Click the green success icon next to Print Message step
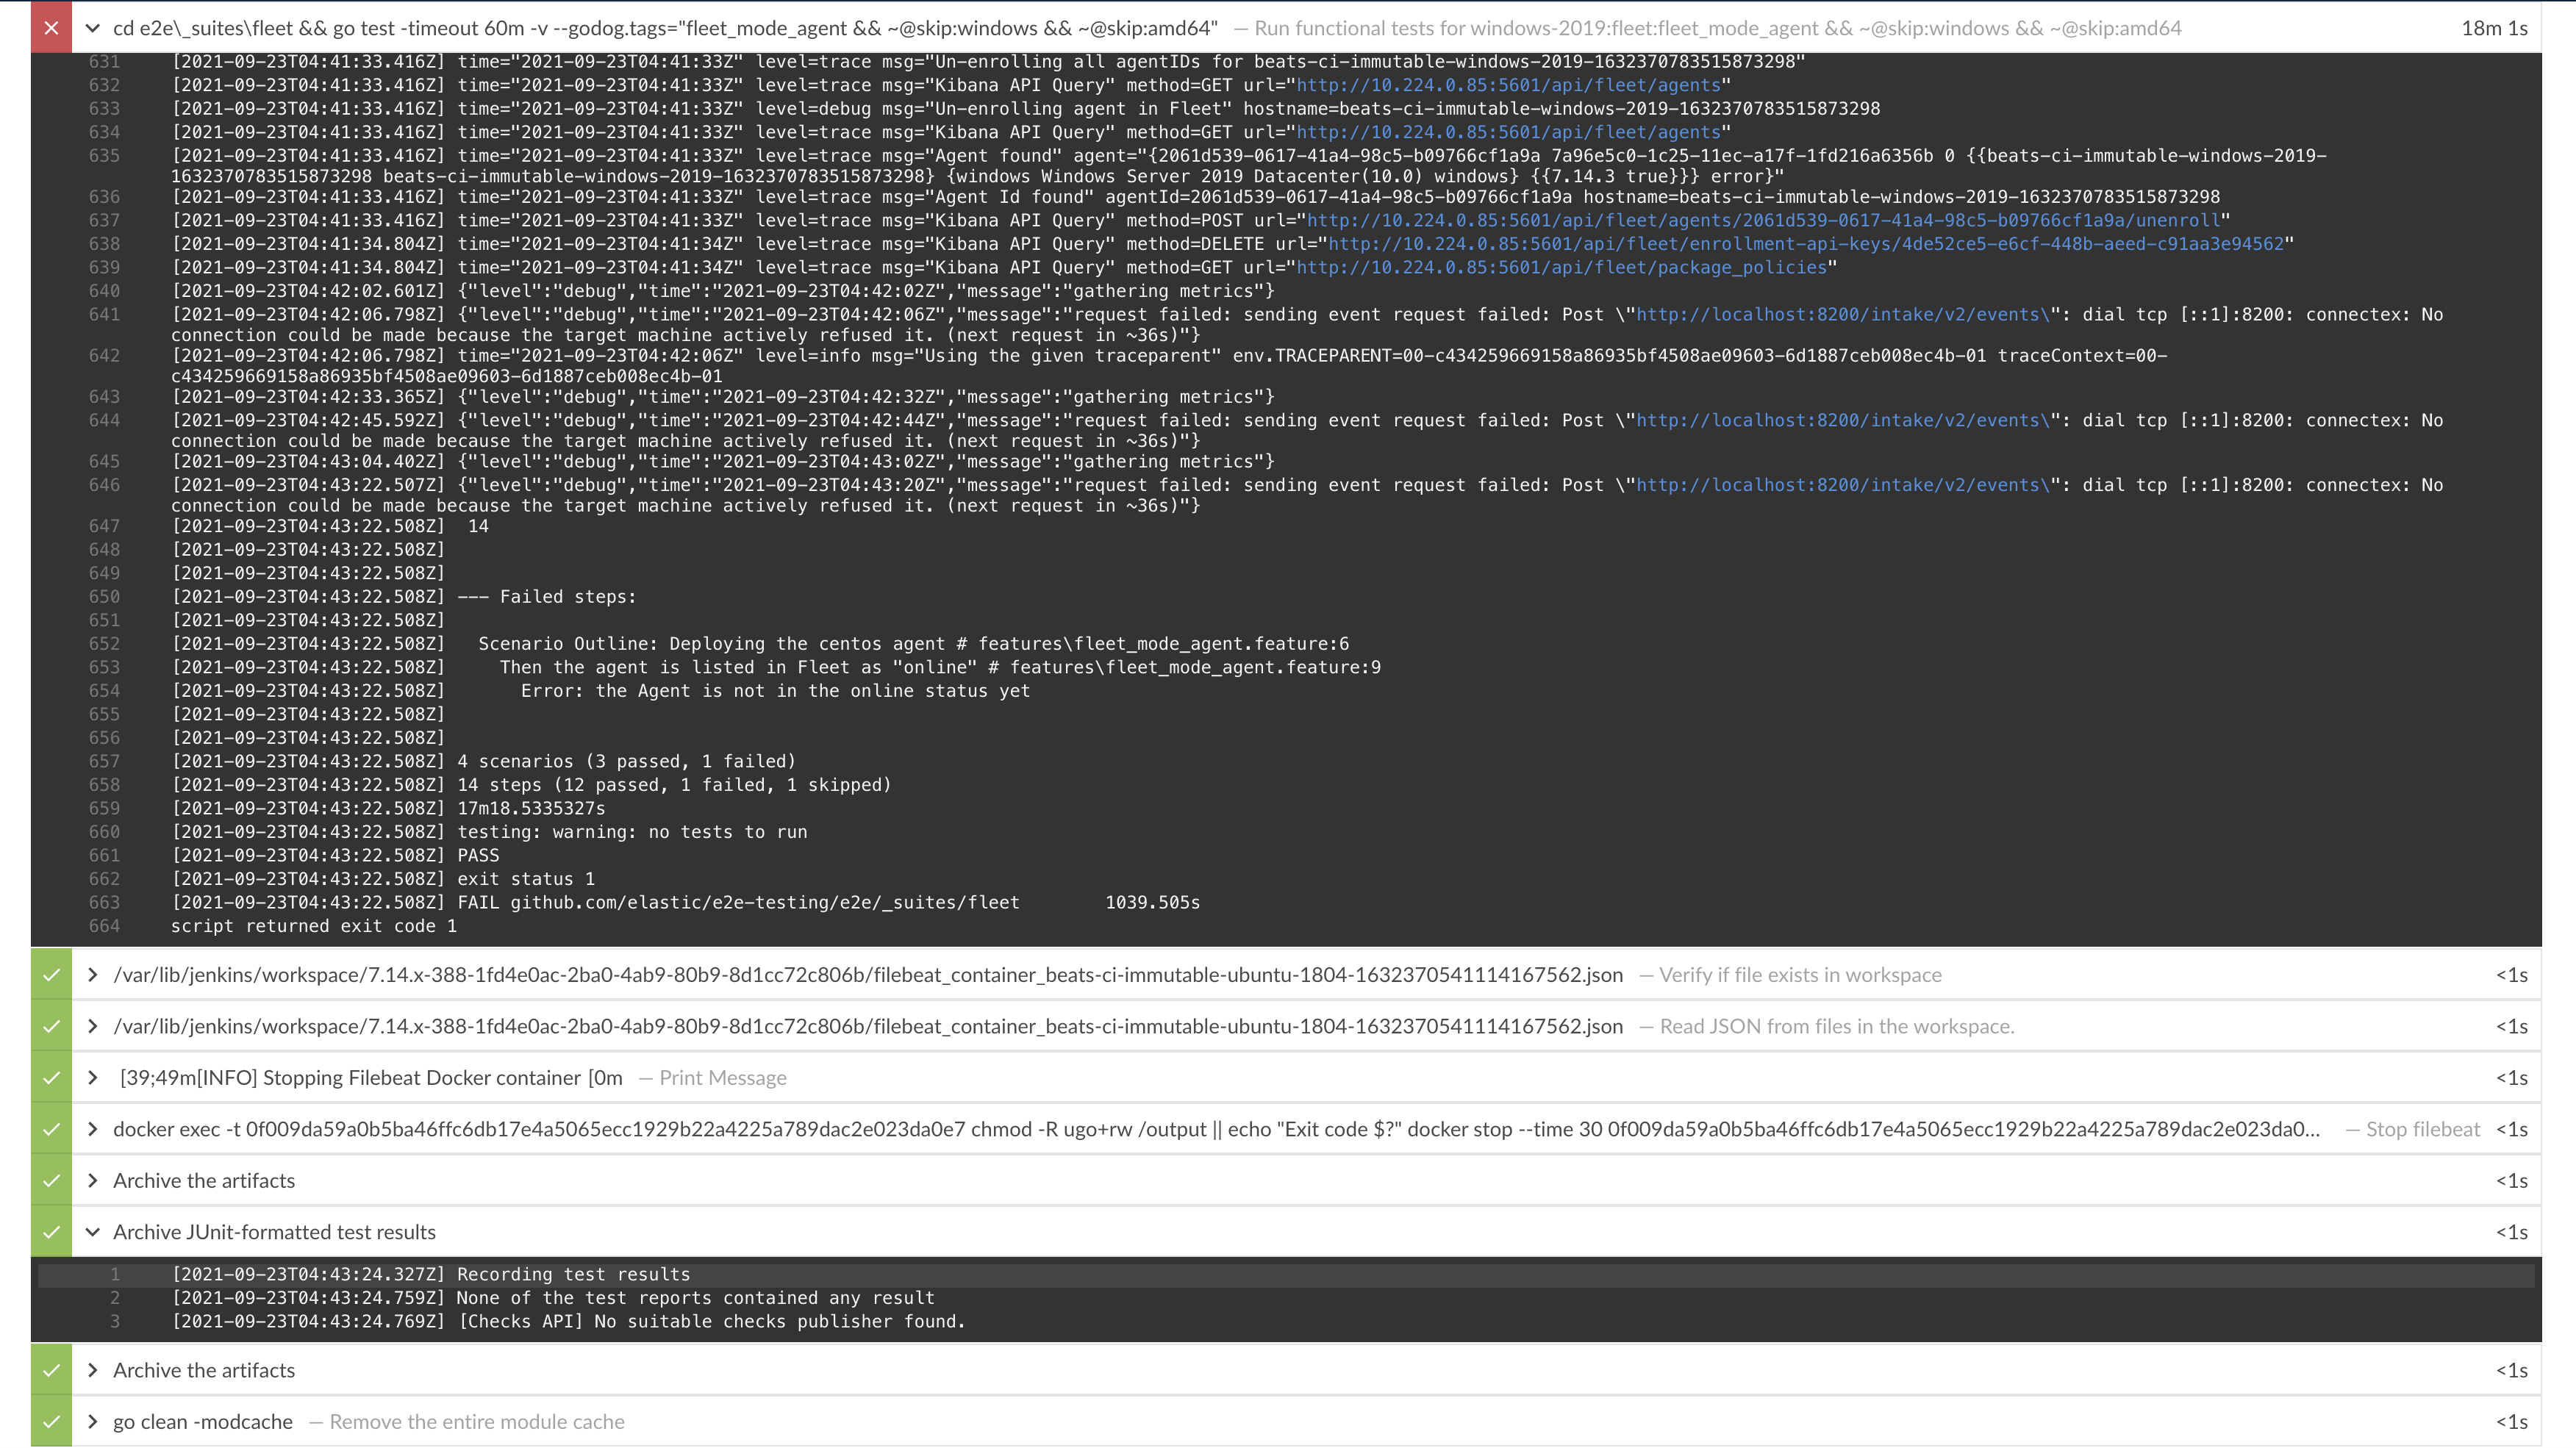Viewport: 2576px width, 1448px height. (51, 1078)
